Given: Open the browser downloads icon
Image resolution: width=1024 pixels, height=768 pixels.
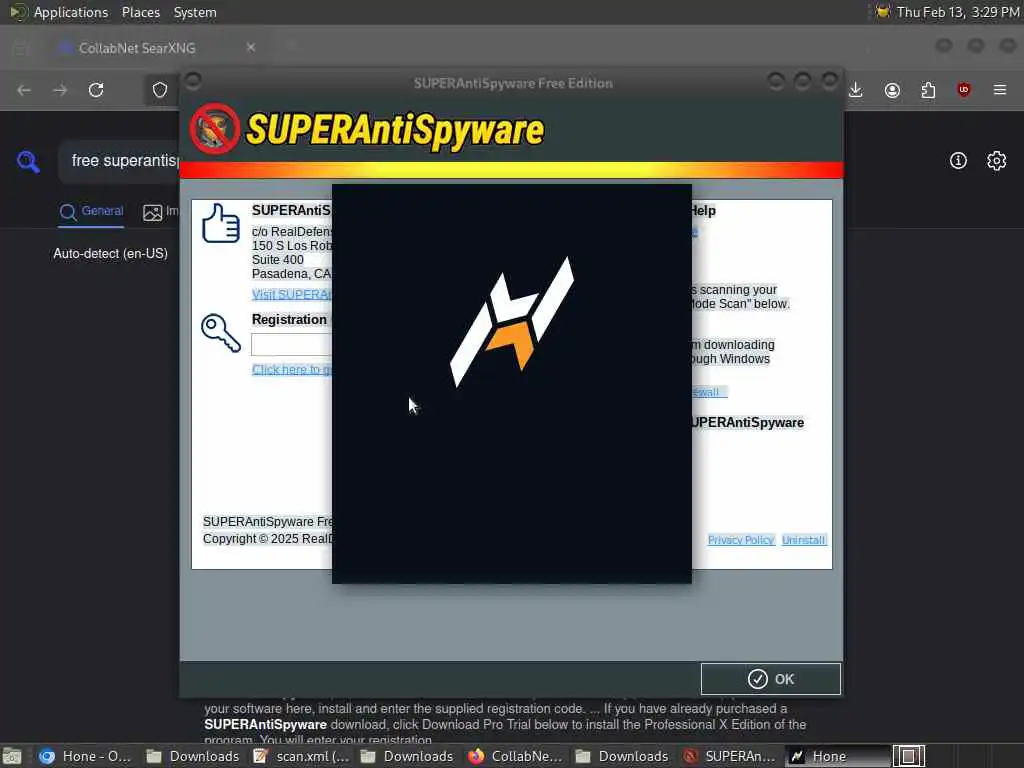Looking at the screenshot, I should (x=856, y=90).
